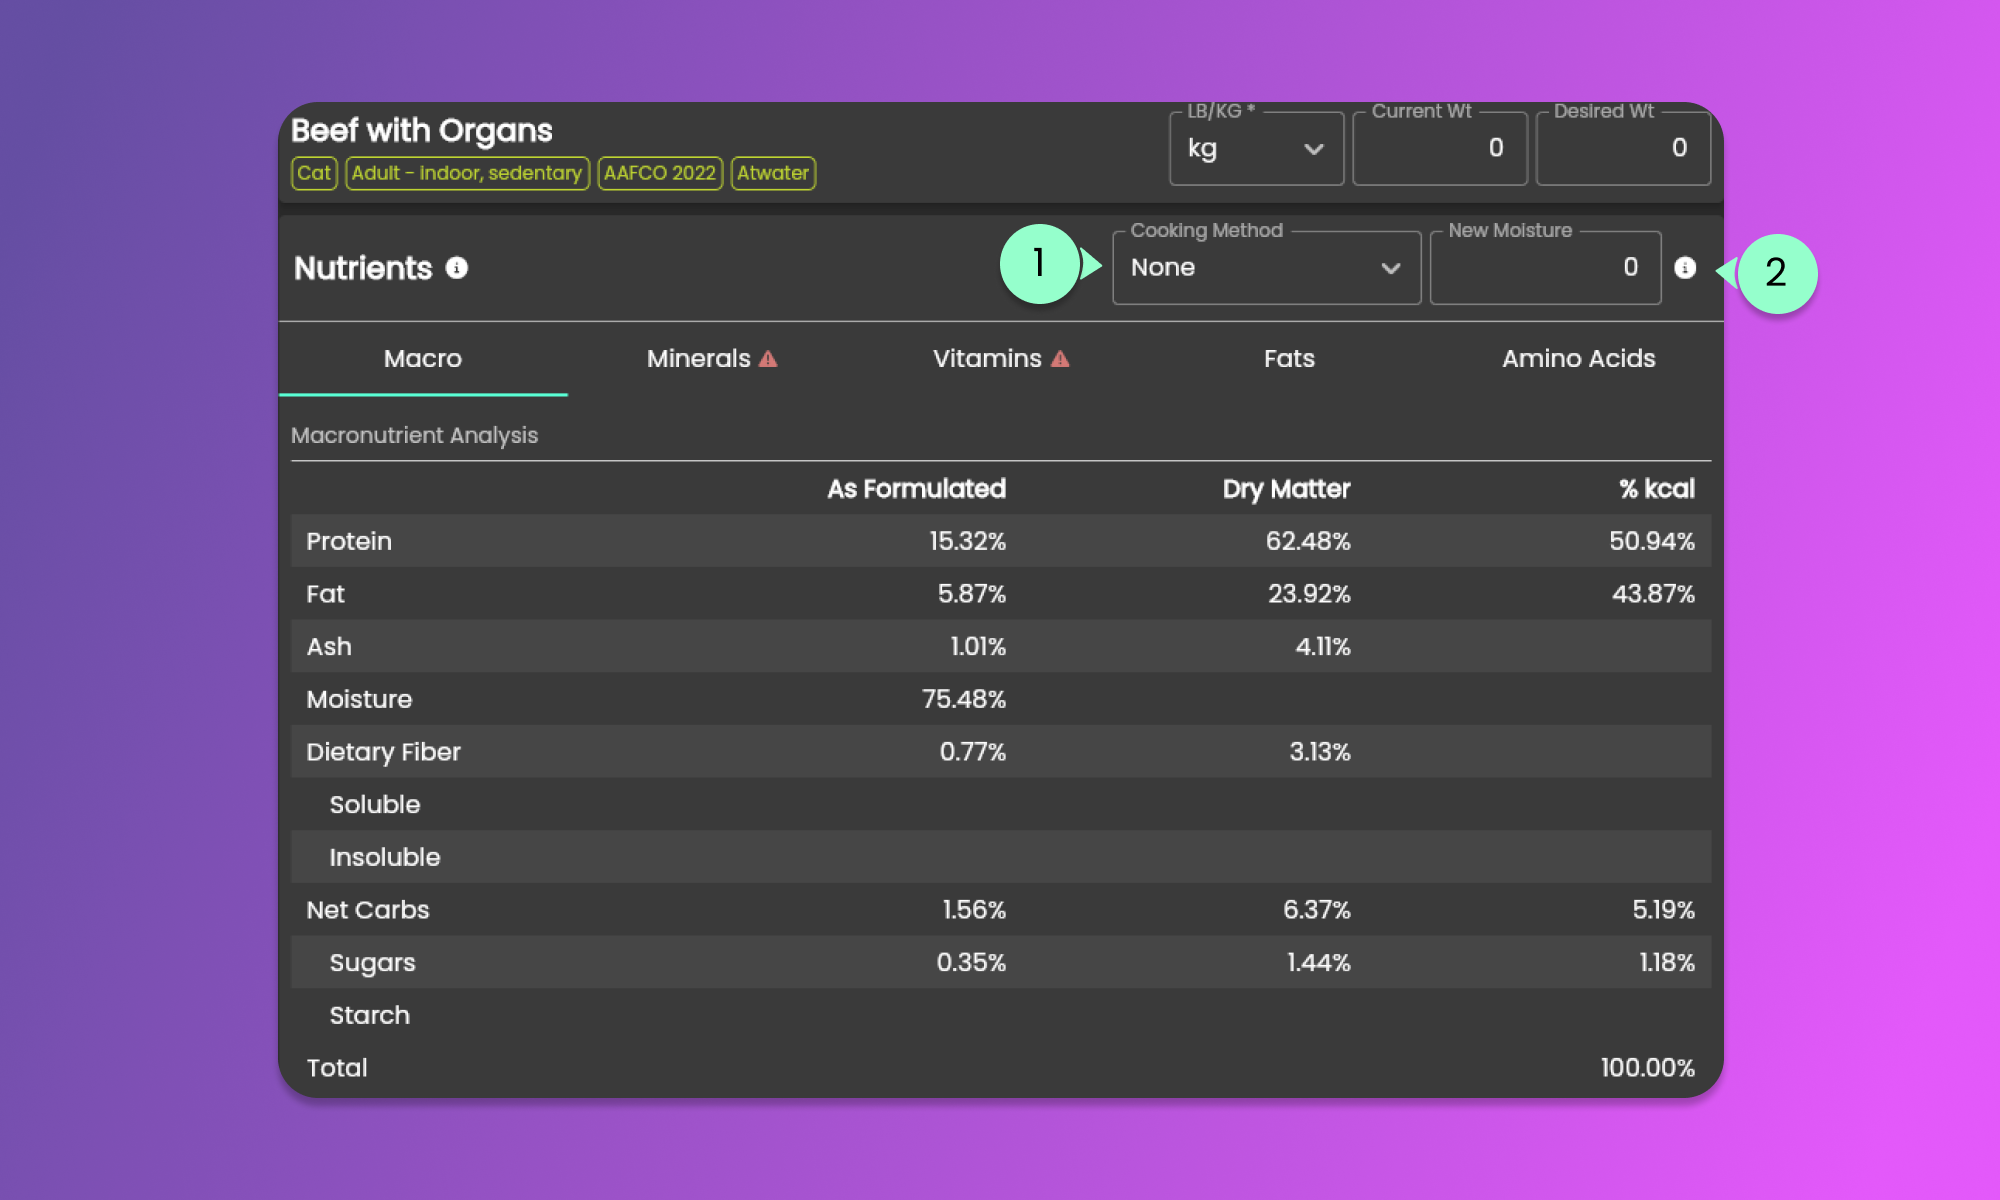Click the info icon beside New Moisture
Screen dimensions: 2000x1200
point(1685,268)
